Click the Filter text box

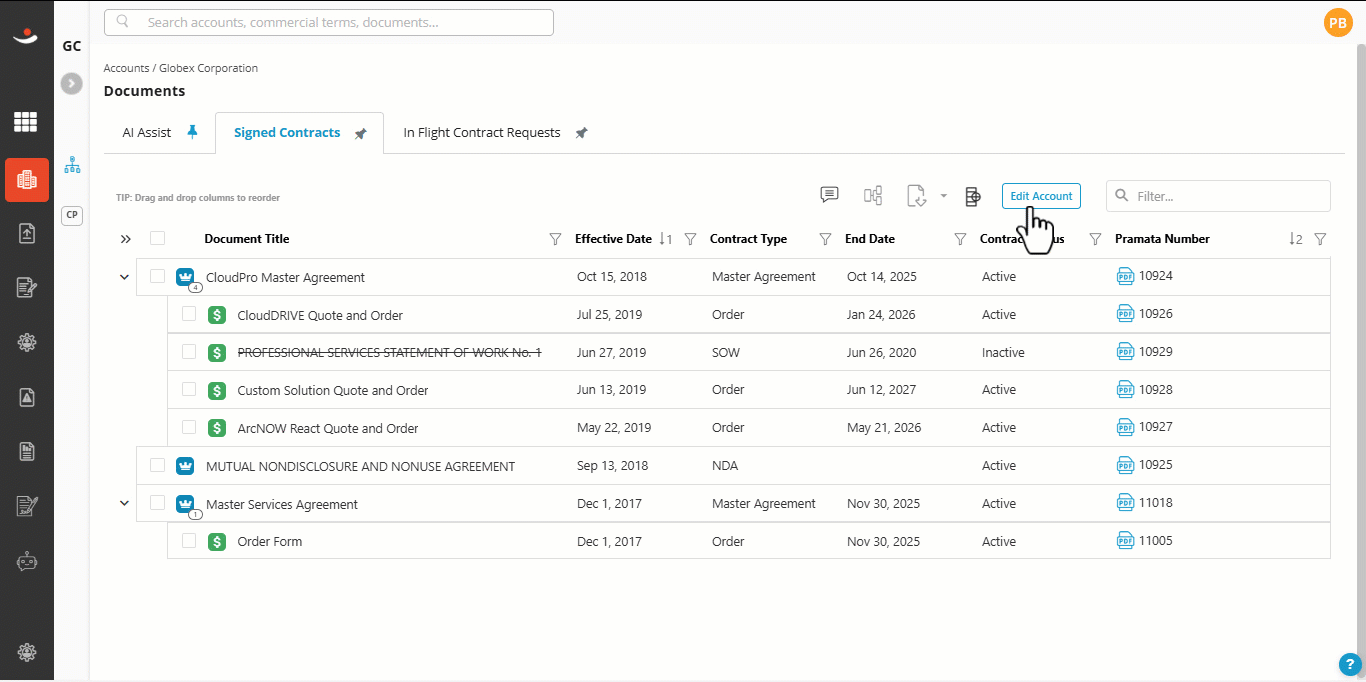tap(1218, 196)
